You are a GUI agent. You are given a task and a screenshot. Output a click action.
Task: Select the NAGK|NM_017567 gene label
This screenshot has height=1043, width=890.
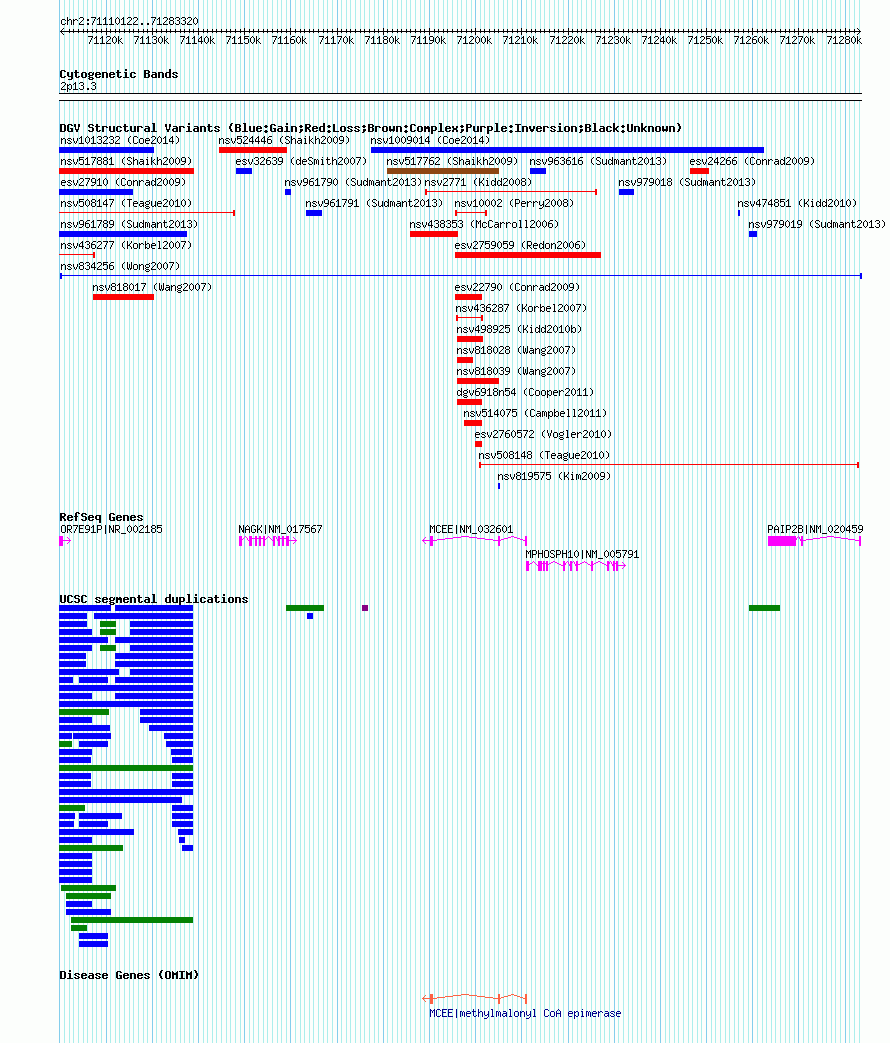(280, 529)
